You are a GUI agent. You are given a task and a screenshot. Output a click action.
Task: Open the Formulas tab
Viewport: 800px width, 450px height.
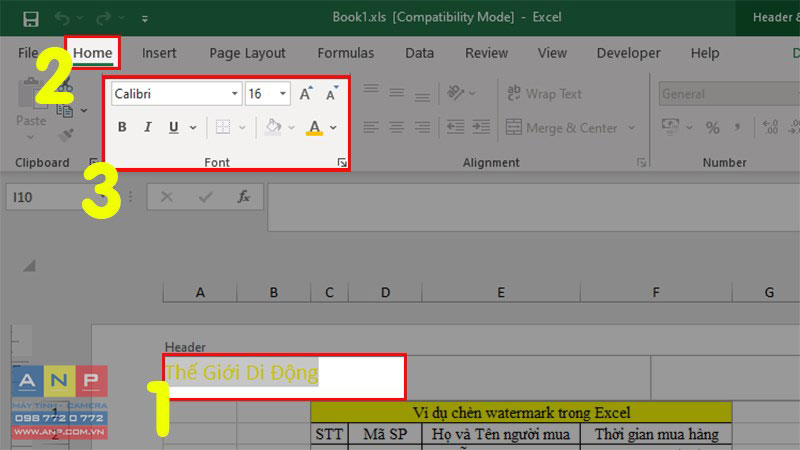pos(345,53)
